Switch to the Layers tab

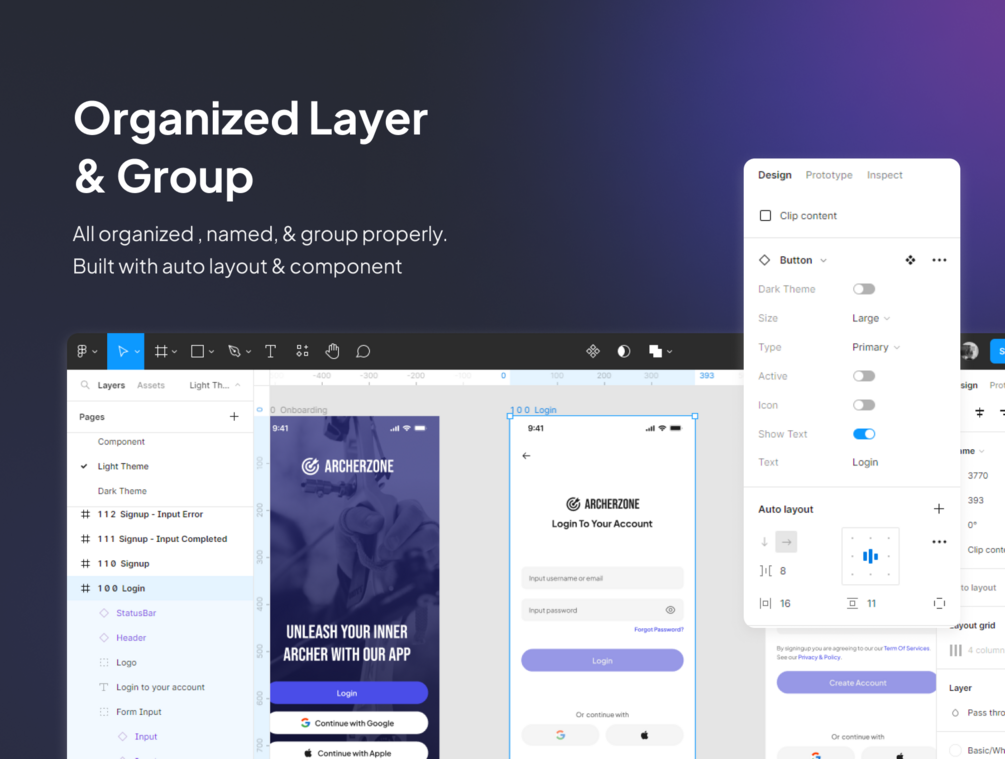coord(111,385)
